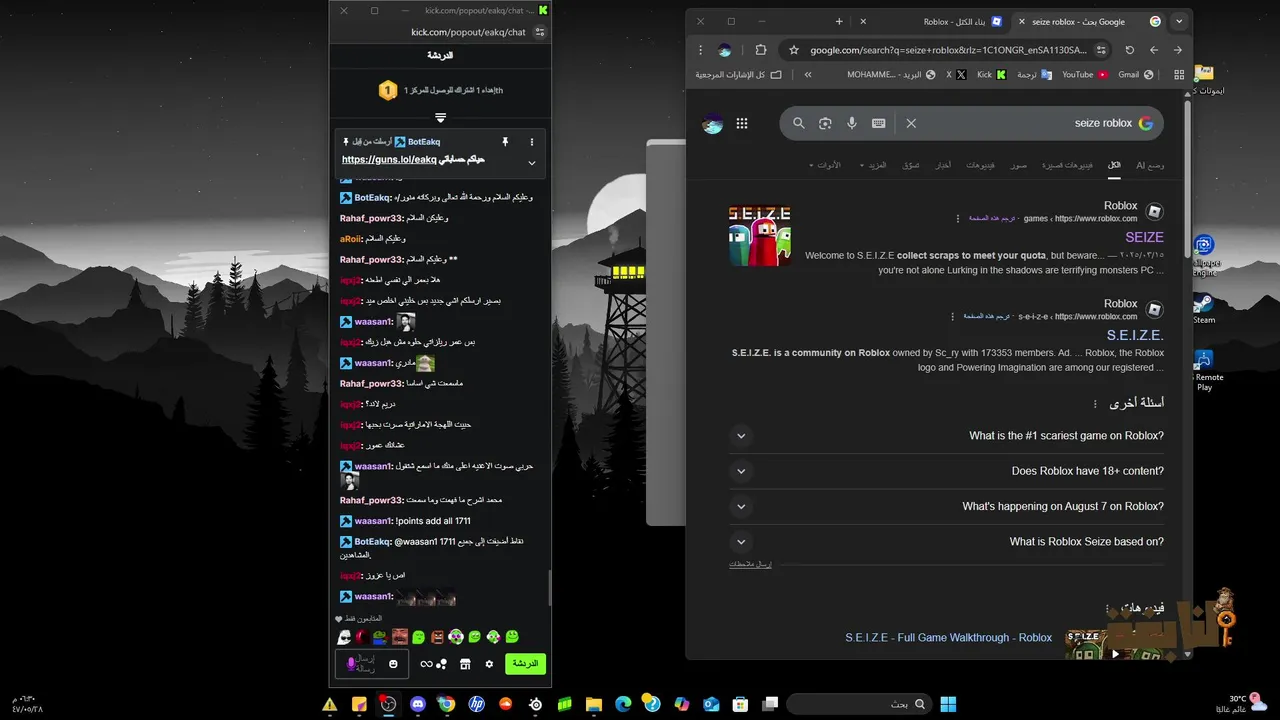1280x720 pixels.
Task: Start voice search with microphone icon
Action: click(852, 123)
